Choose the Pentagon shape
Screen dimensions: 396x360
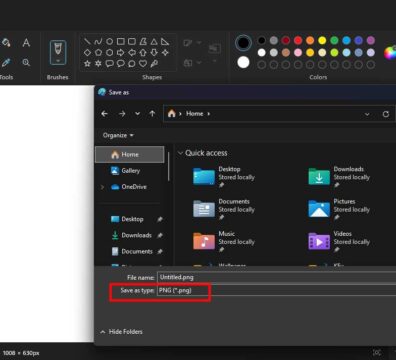[x=98, y=53]
